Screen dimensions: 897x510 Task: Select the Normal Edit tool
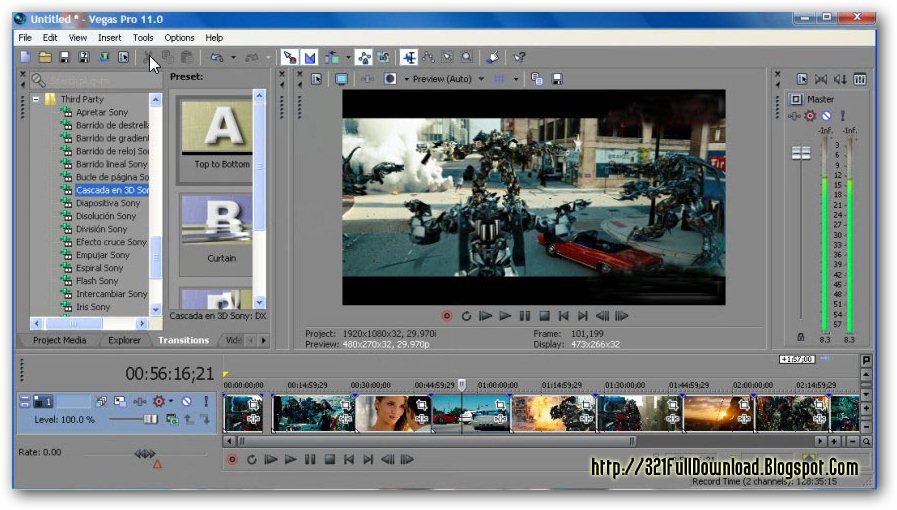[x=409, y=57]
